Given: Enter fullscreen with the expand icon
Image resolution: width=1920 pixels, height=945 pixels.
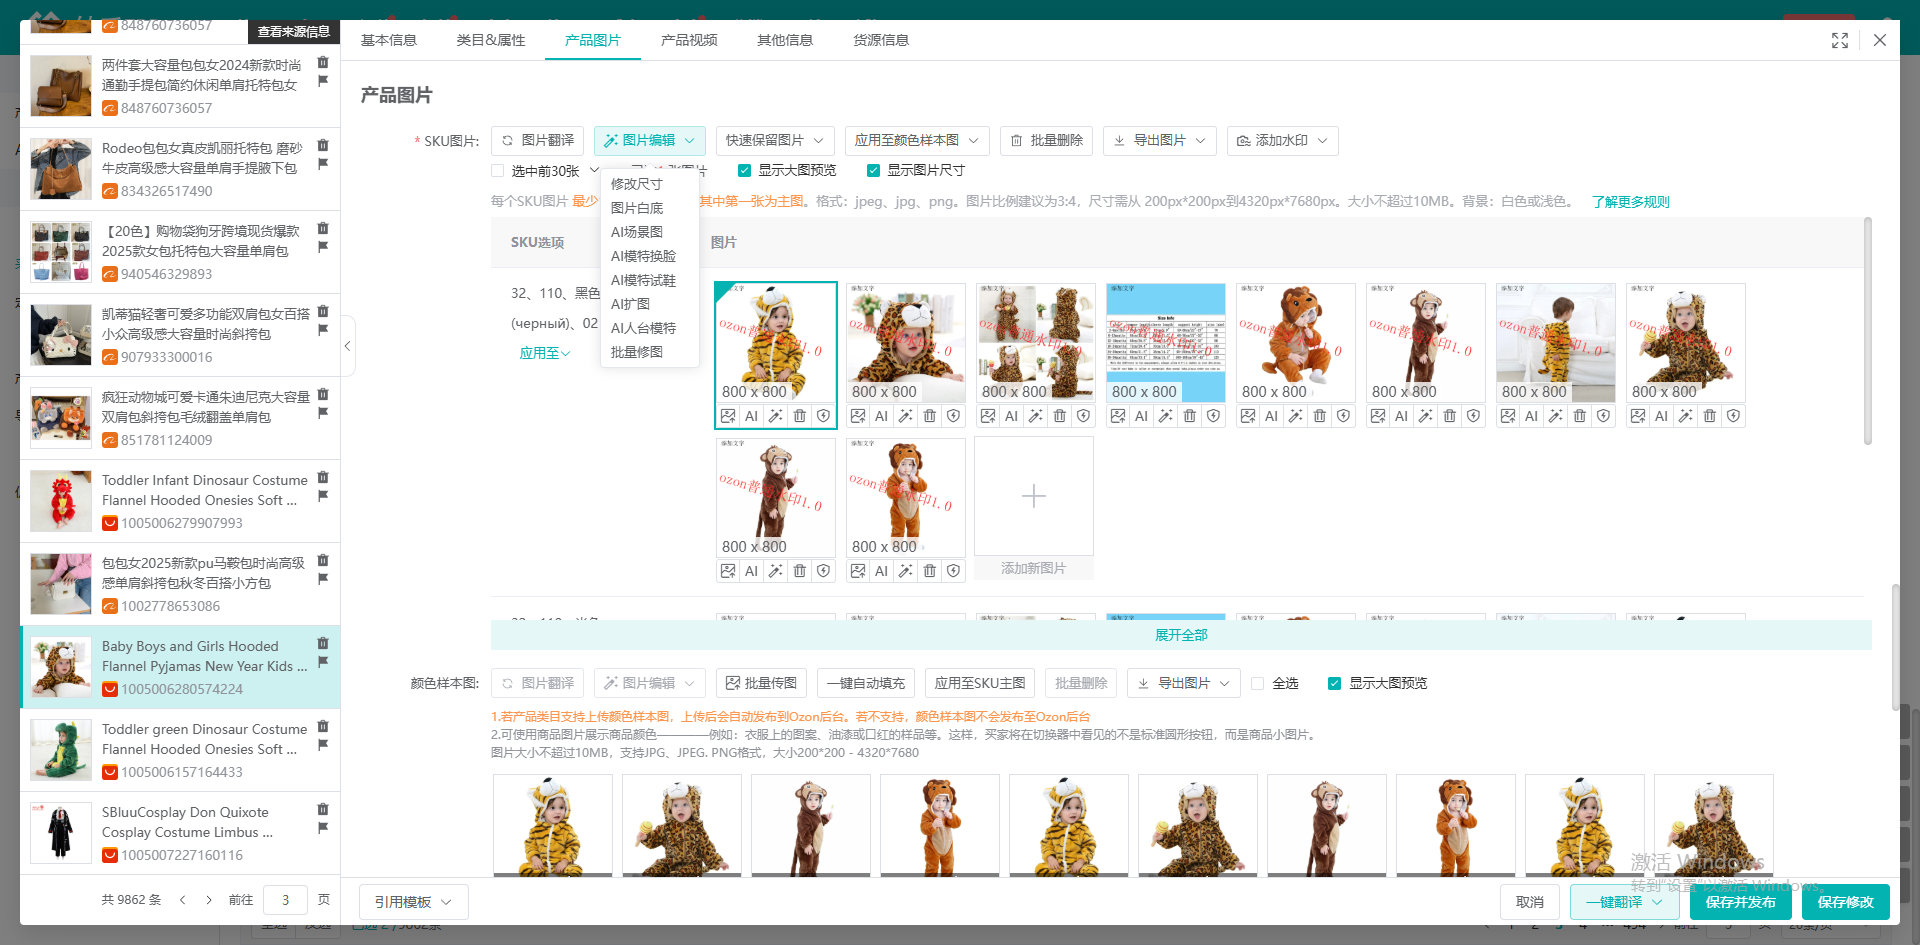Looking at the screenshot, I should click(1839, 40).
